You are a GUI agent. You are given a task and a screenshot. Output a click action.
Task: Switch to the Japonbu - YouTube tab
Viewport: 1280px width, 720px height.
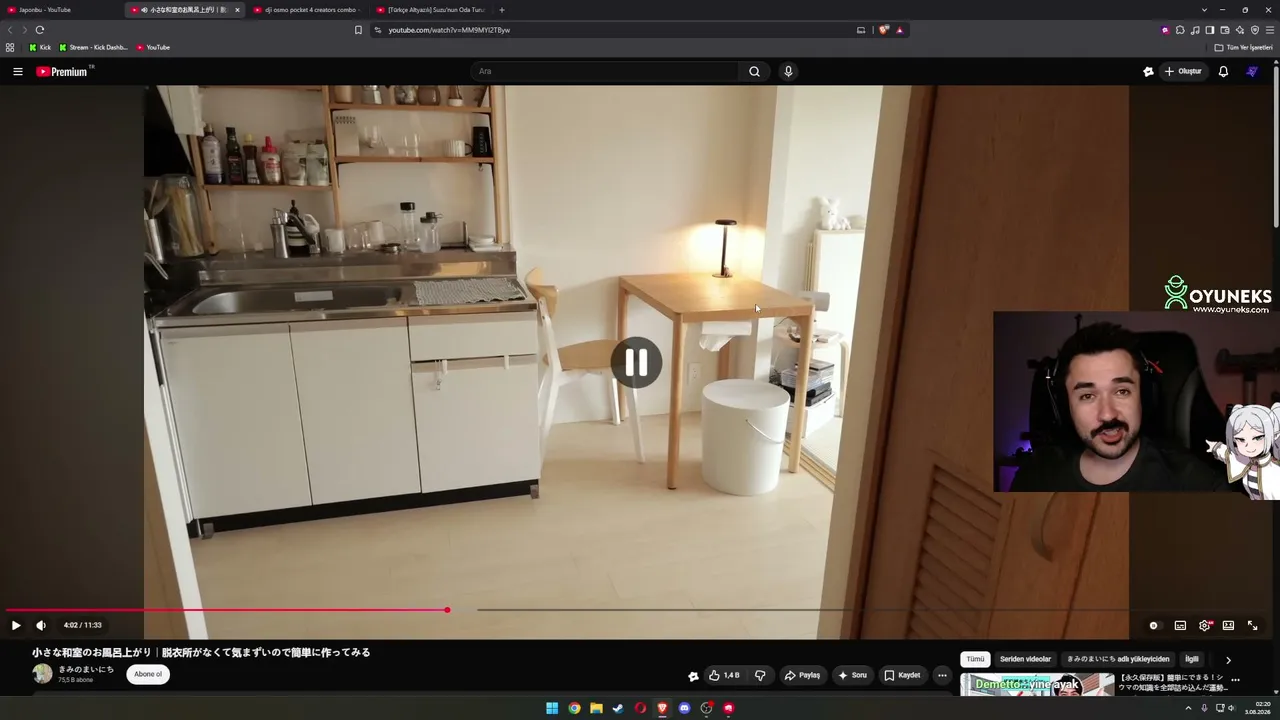(x=62, y=10)
